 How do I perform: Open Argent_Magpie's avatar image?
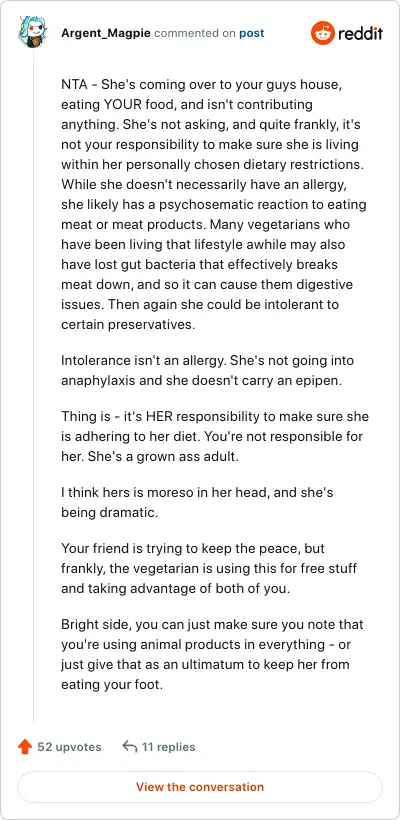point(33,32)
